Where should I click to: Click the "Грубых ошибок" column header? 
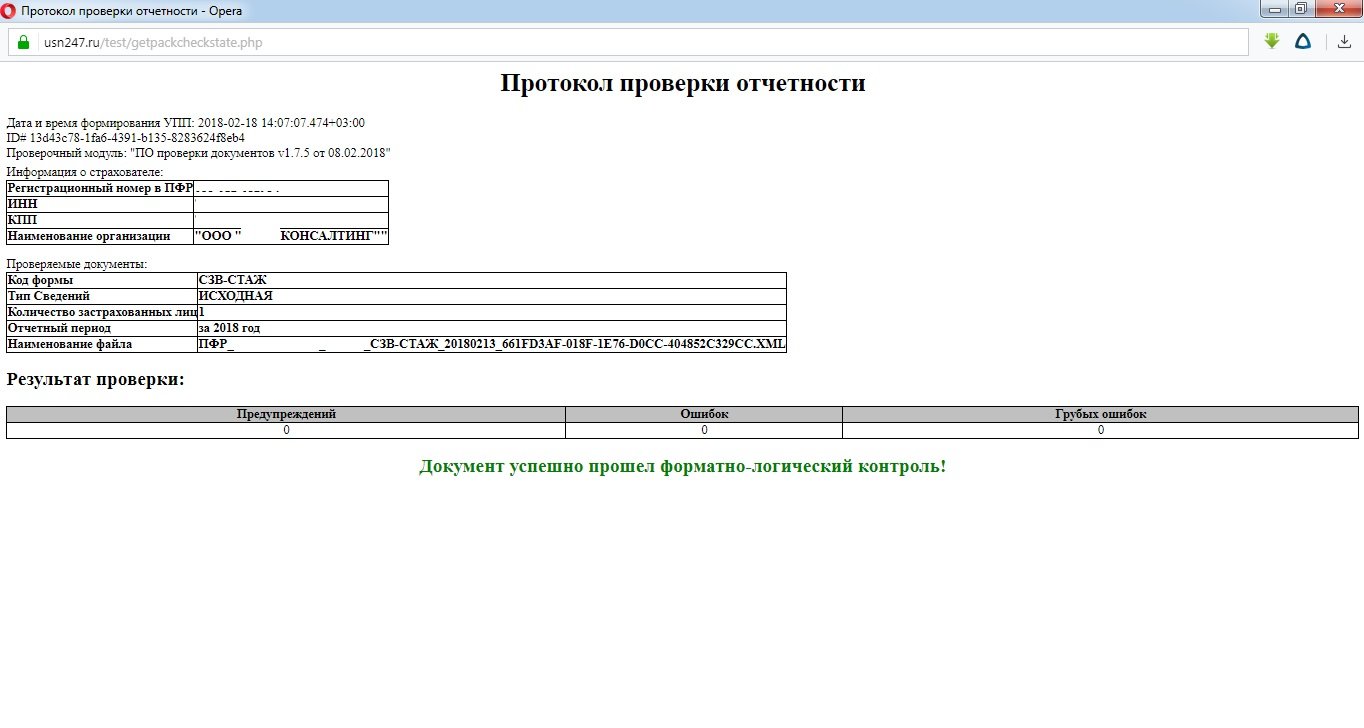(1100, 414)
